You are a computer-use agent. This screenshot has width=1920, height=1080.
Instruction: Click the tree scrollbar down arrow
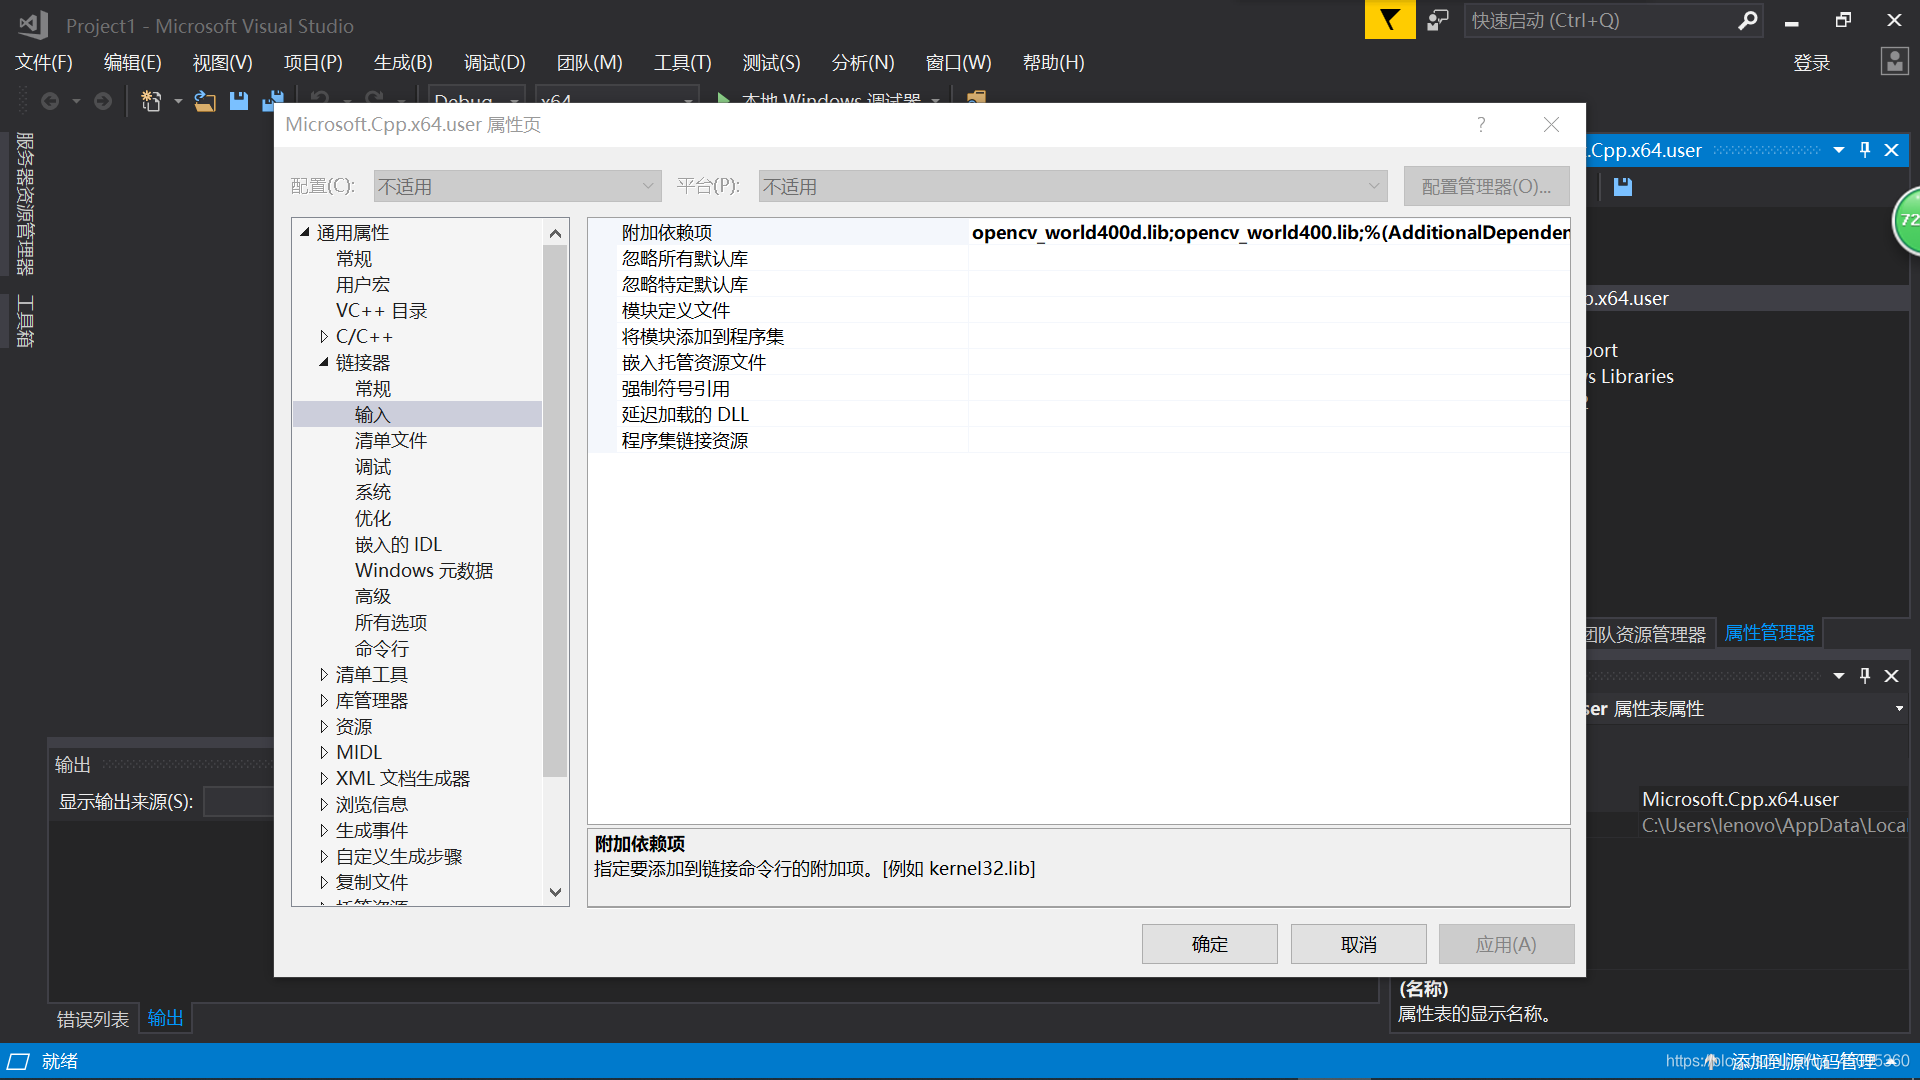click(x=555, y=892)
